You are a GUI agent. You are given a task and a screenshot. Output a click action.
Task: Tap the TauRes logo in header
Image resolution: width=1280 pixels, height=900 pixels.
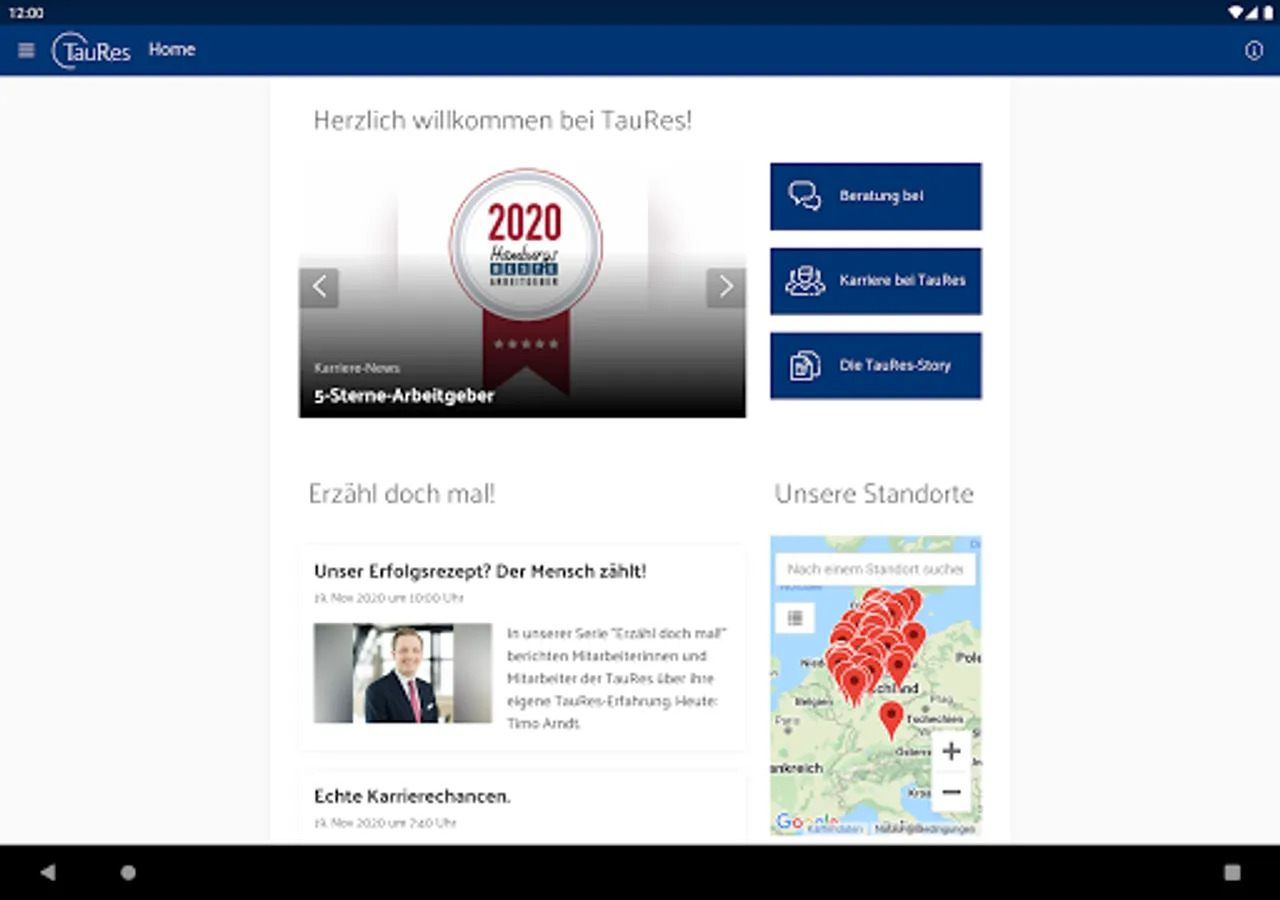point(91,50)
